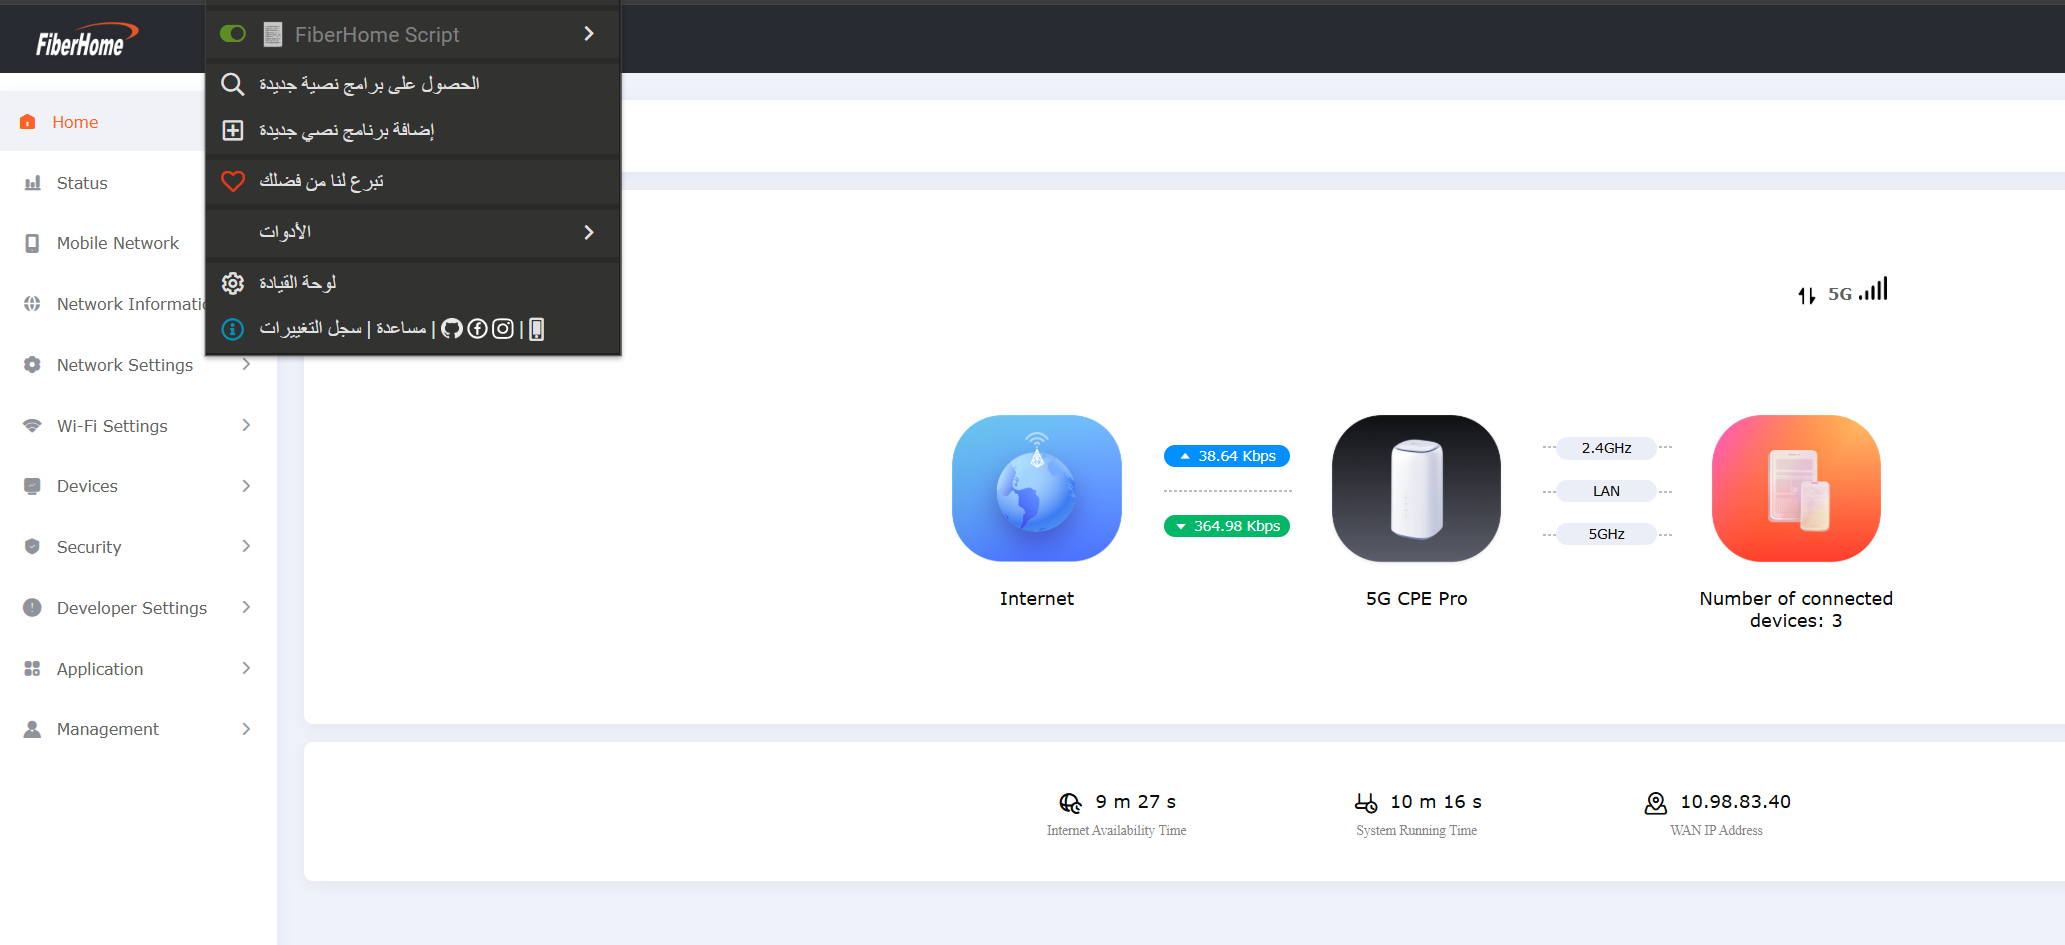Click the Mobile Network phone icon
This screenshot has width=2065, height=945.
pos(32,243)
